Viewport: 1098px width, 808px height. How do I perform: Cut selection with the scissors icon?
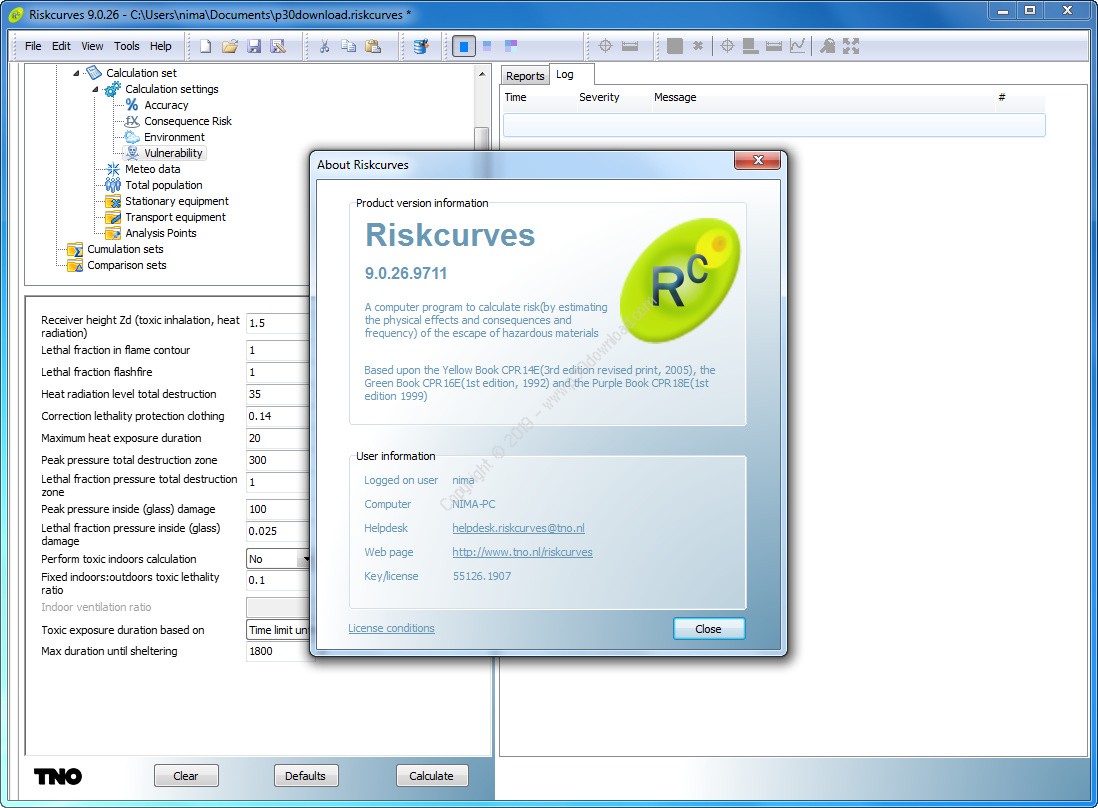point(324,46)
